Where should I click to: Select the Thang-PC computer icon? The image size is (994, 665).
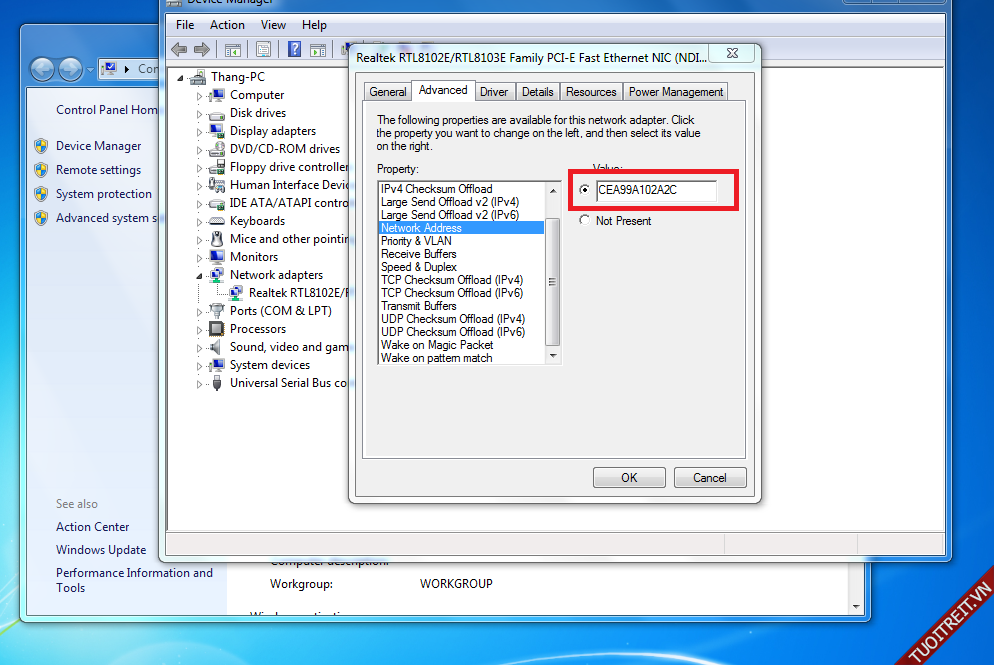[x=198, y=77]
